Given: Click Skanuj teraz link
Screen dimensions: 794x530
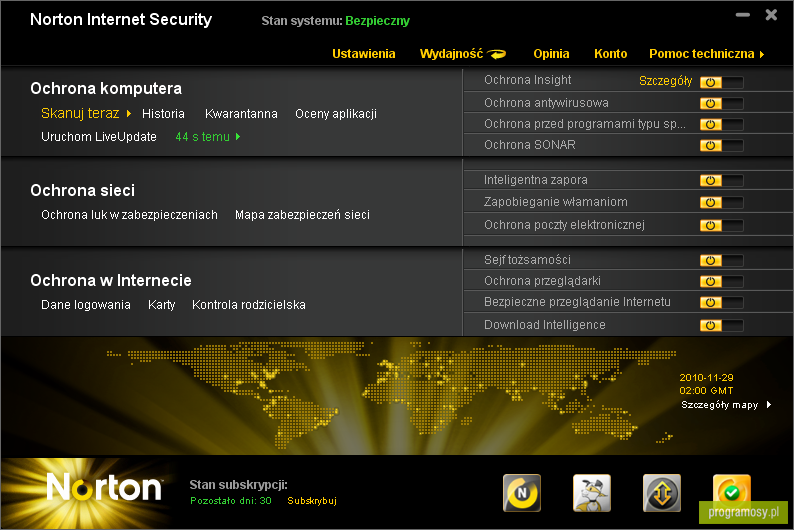Looking at the screenshot, I should point(80,113).
